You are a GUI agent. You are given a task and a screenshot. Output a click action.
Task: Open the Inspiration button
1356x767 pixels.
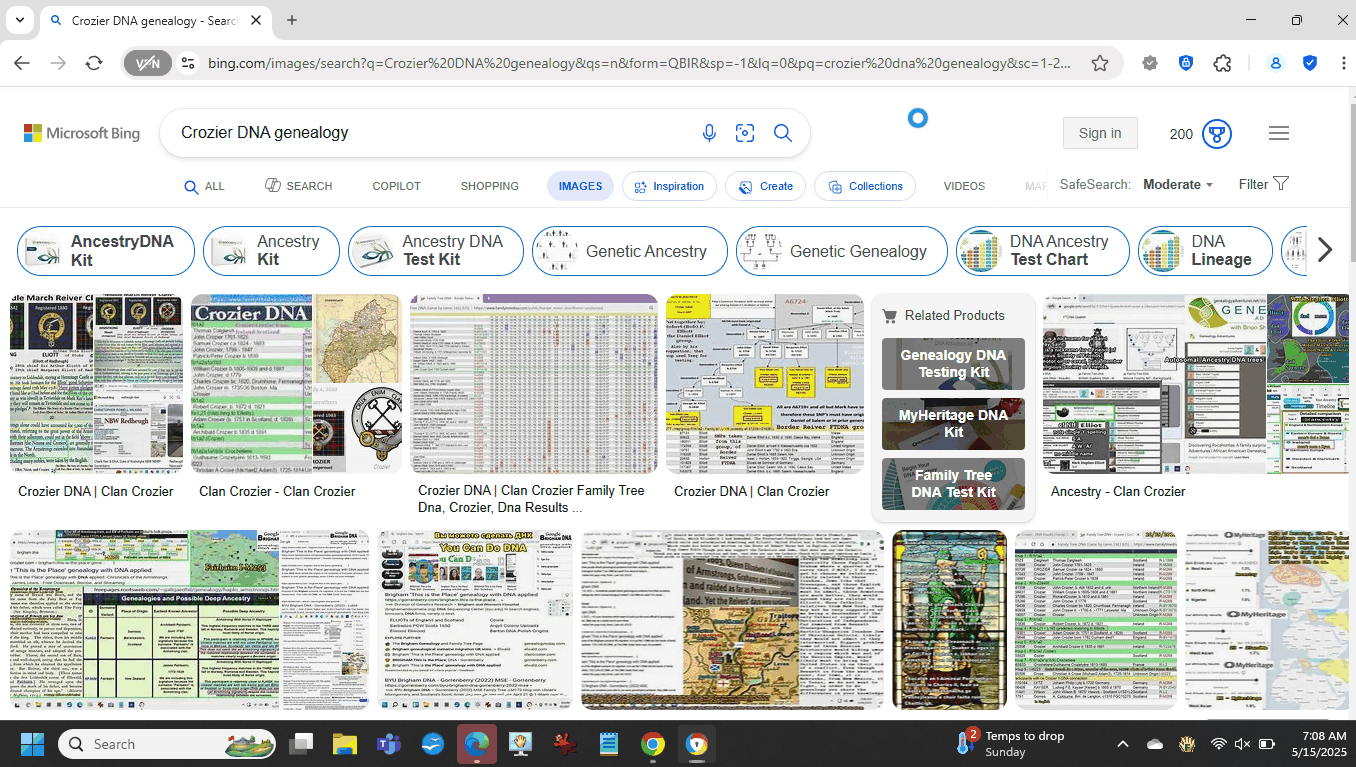(x=669, y=186)
